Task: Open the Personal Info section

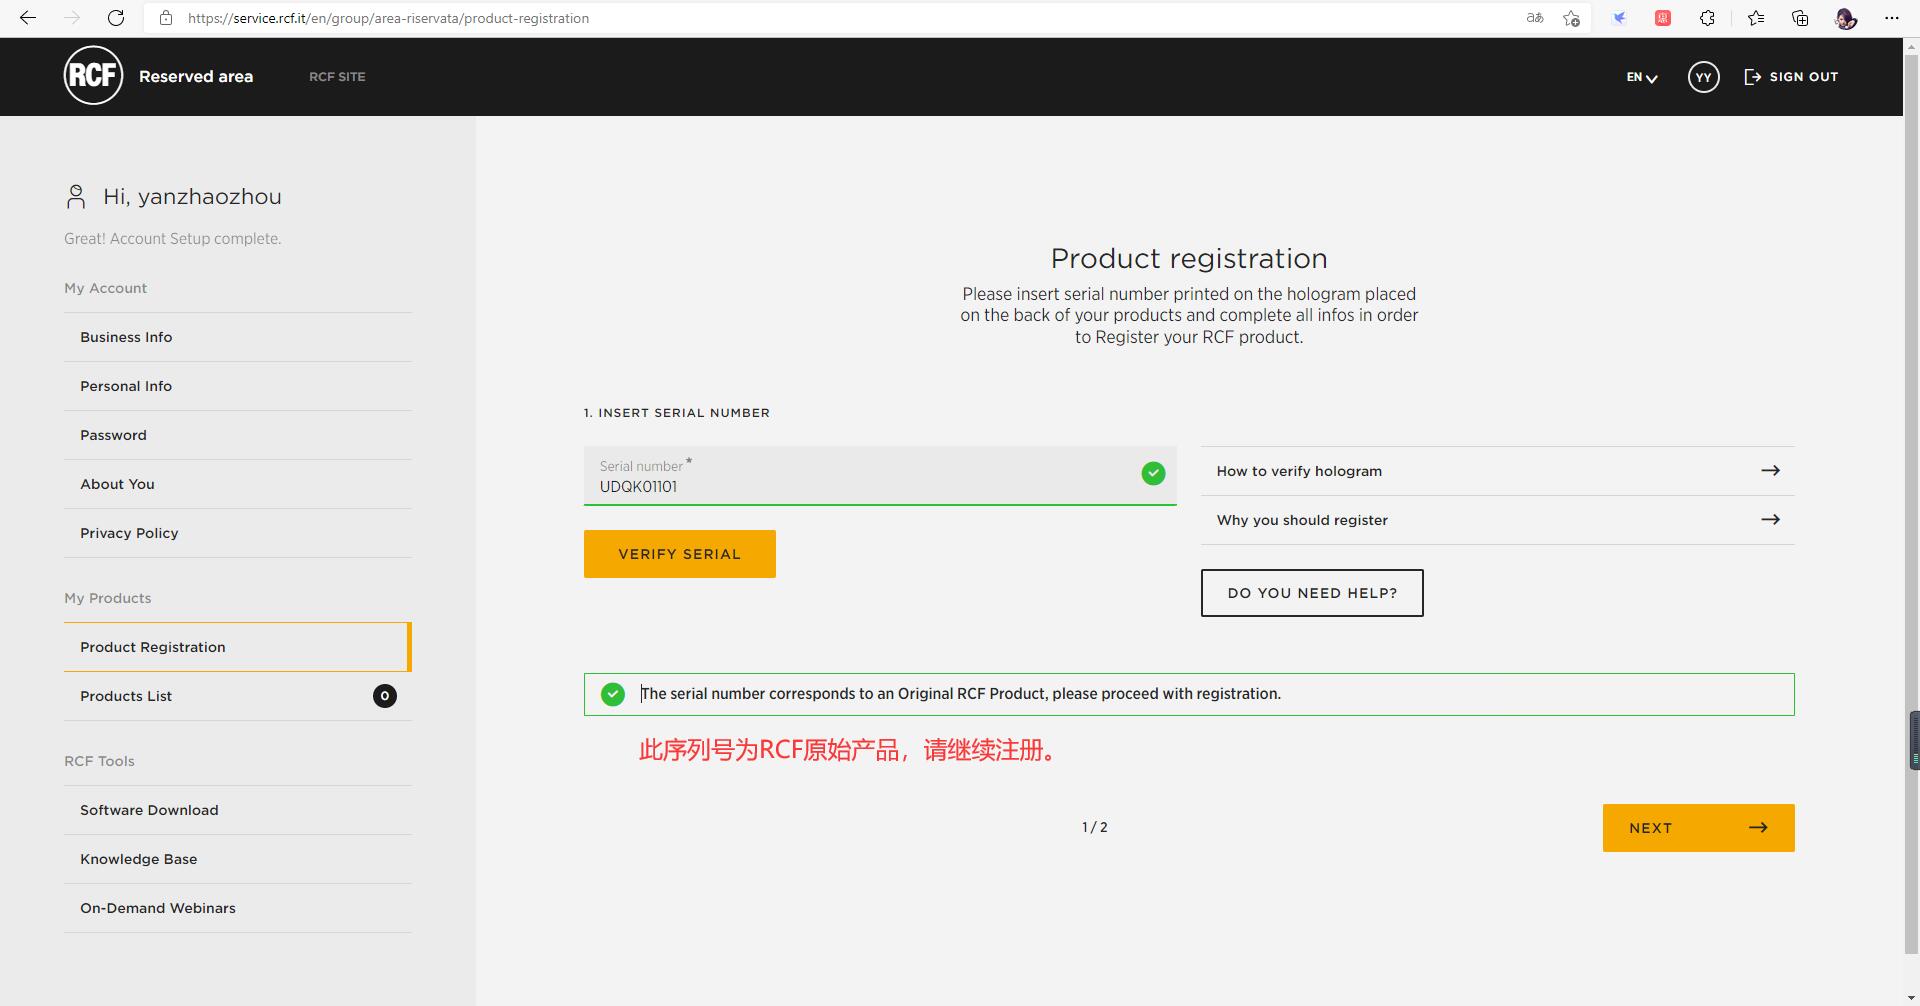Action: (x=238, y=386)
